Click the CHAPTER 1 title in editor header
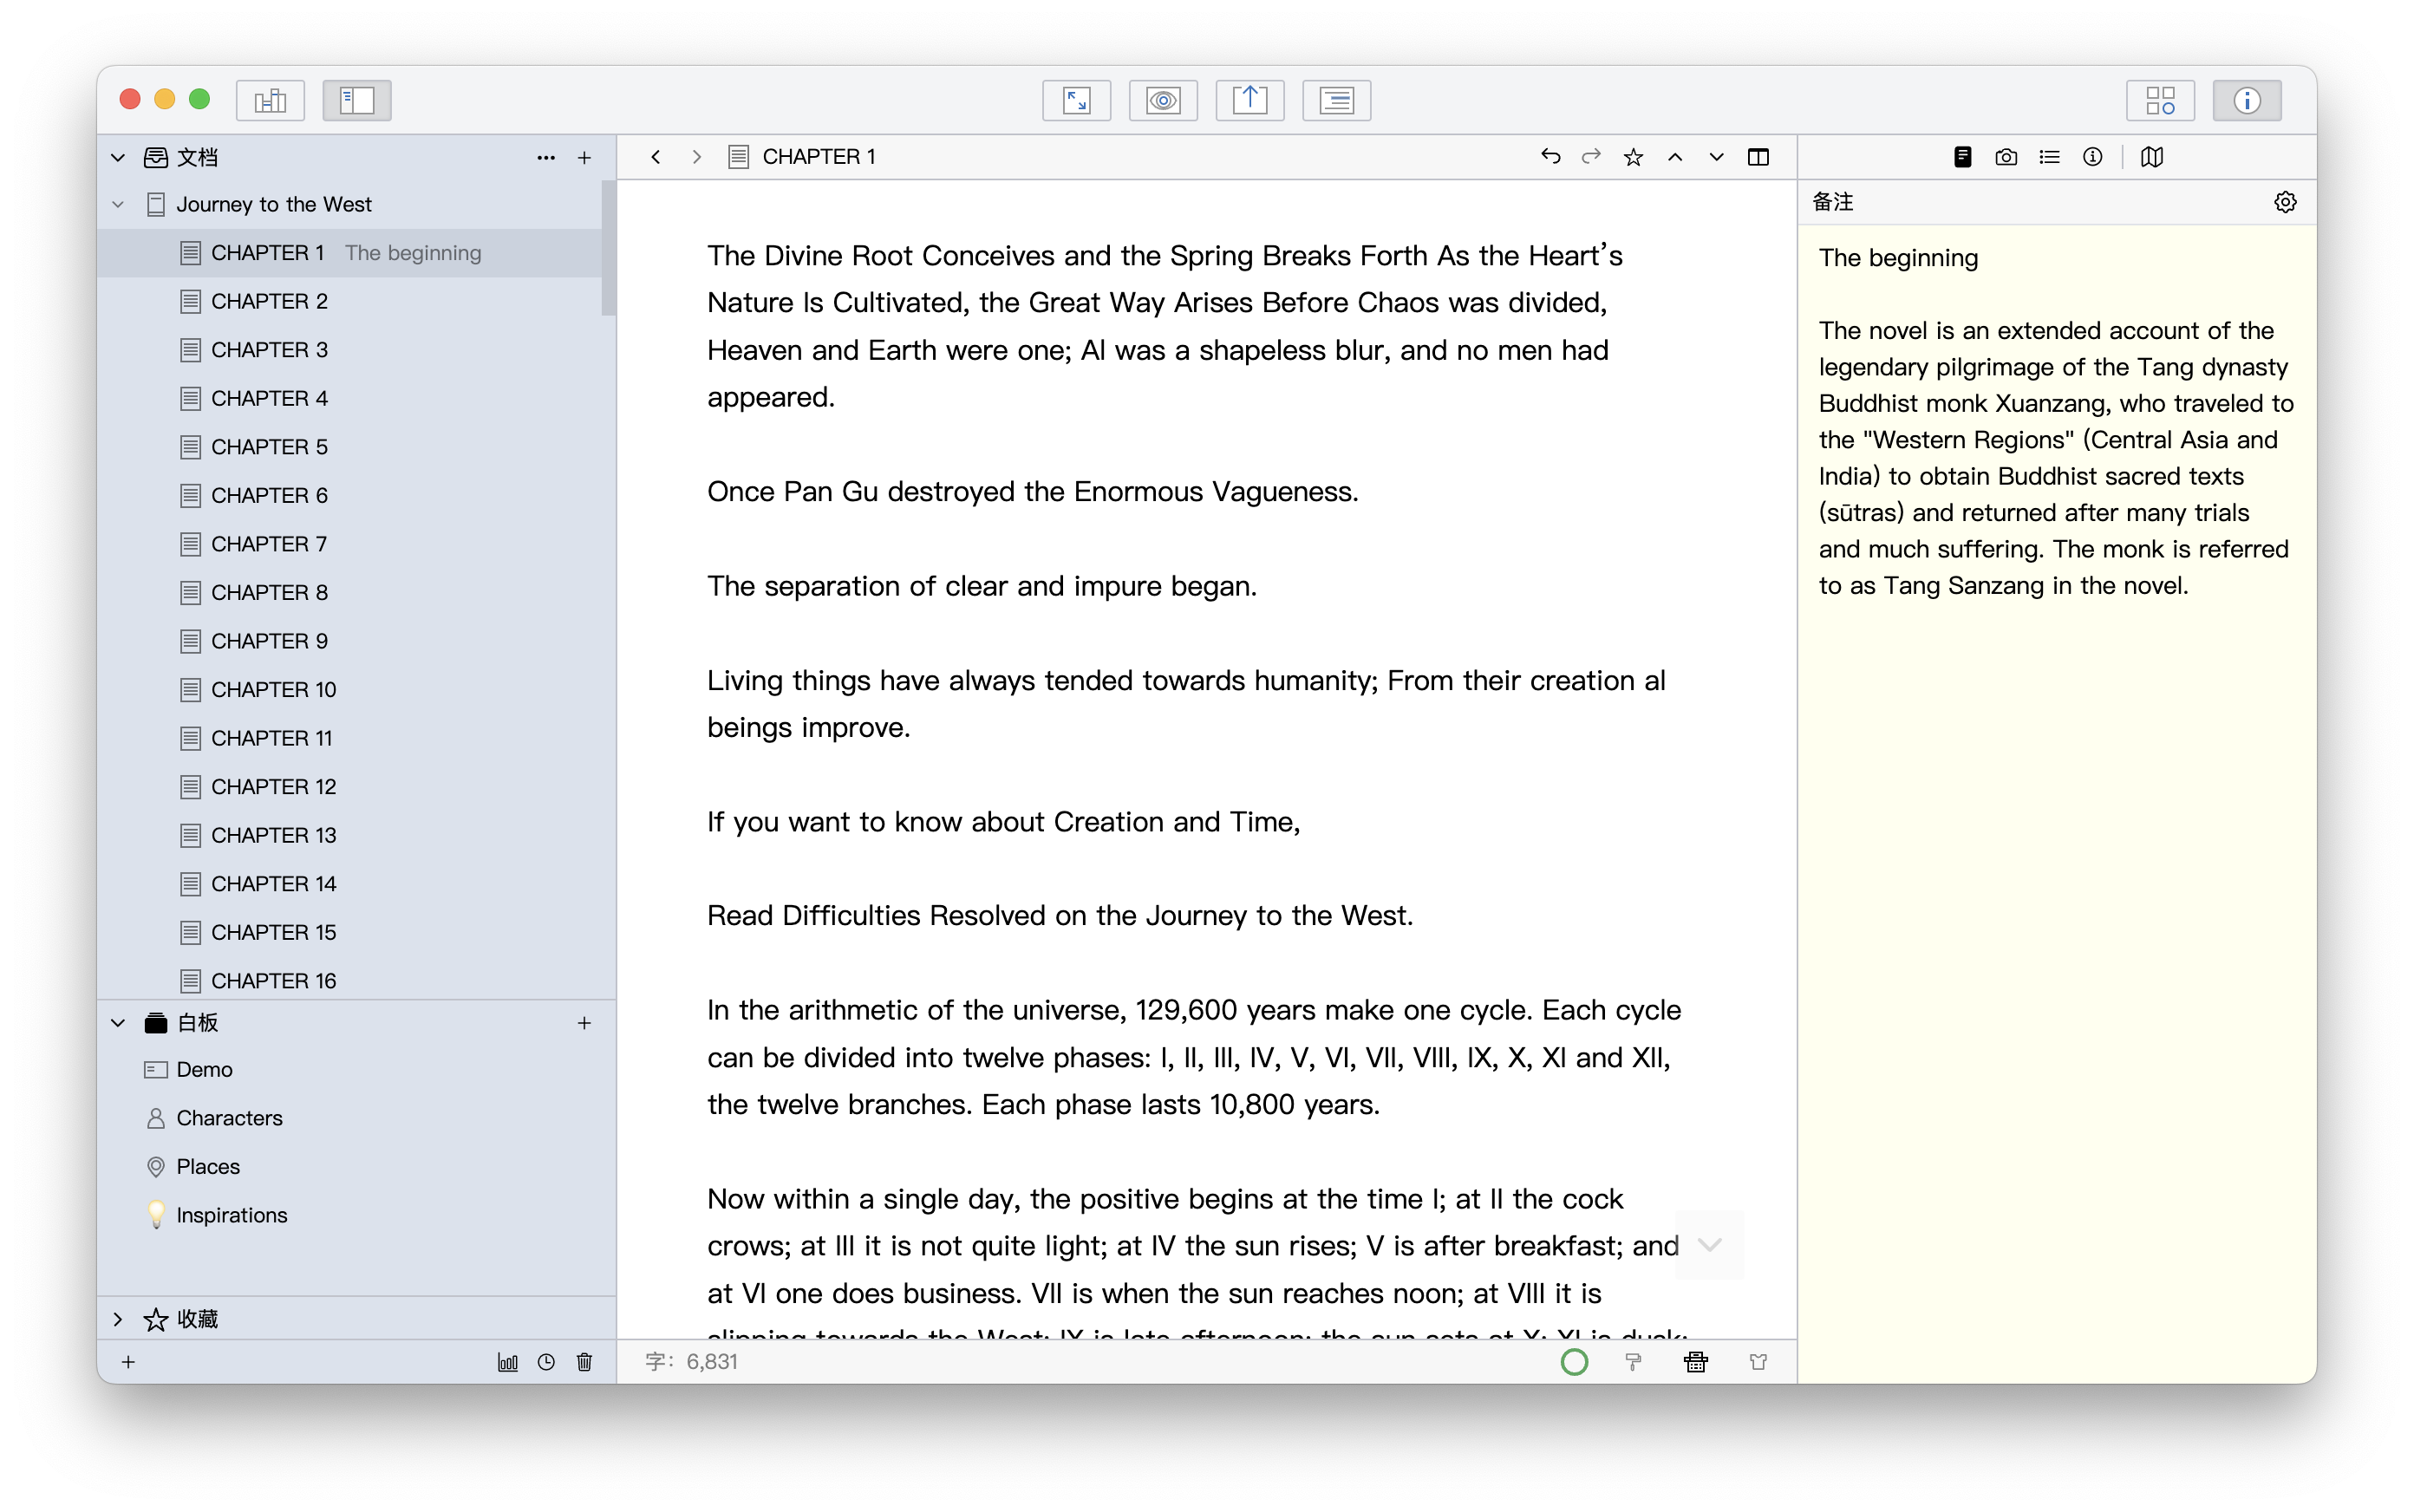2414x1512 pixels. click(819, 157)
